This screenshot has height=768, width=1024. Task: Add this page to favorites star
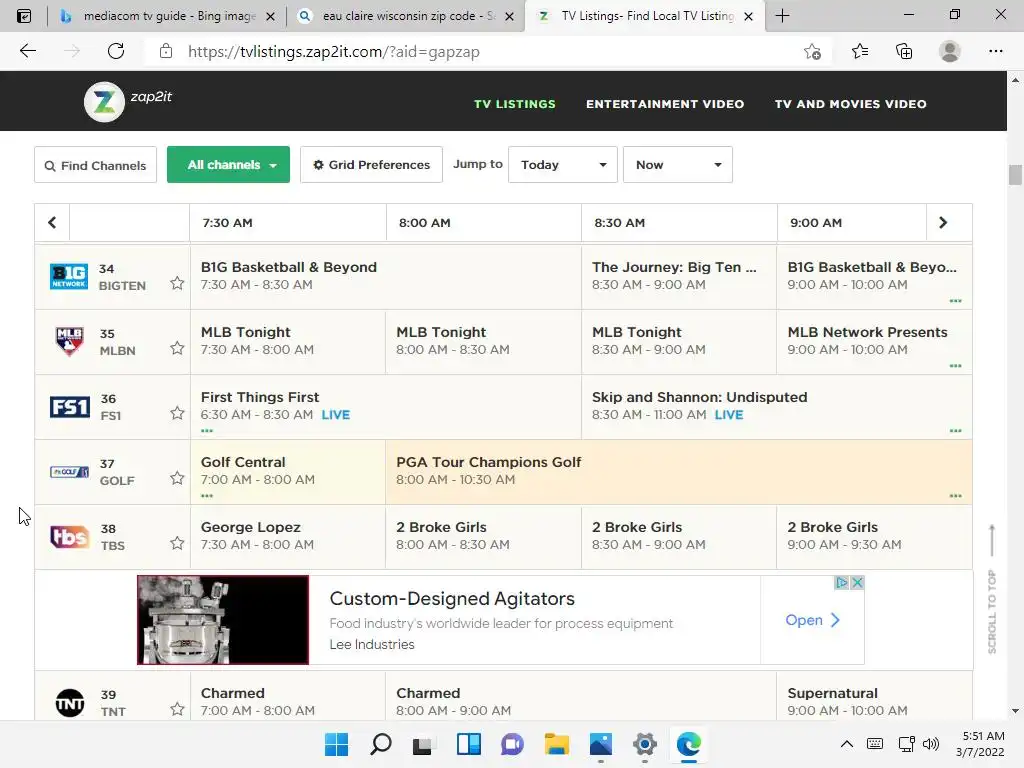[812, 52]
